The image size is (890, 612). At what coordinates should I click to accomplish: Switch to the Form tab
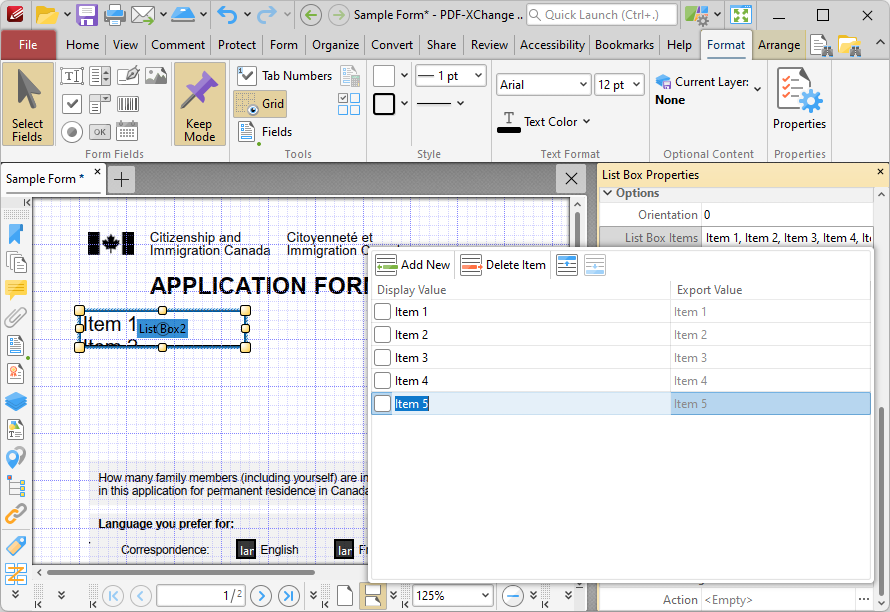click(283, 45)
